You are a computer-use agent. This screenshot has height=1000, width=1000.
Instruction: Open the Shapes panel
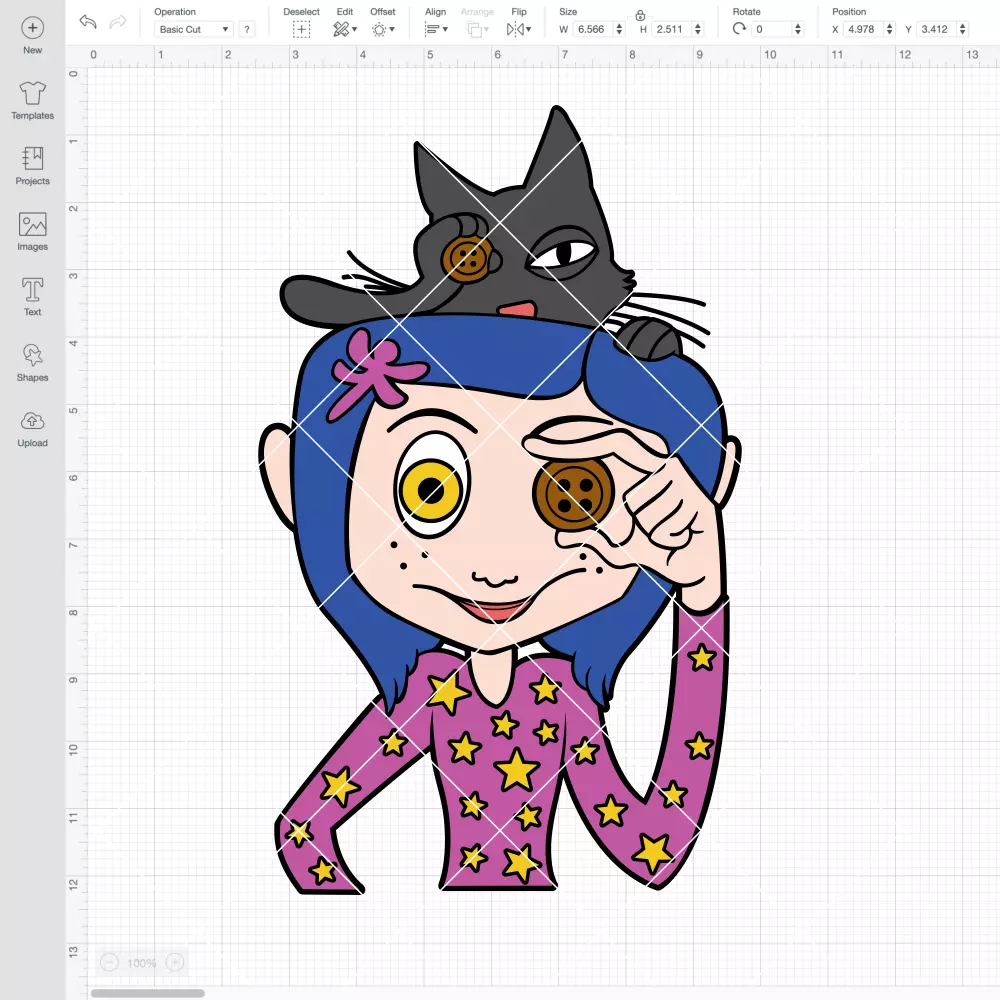point(33,363)
